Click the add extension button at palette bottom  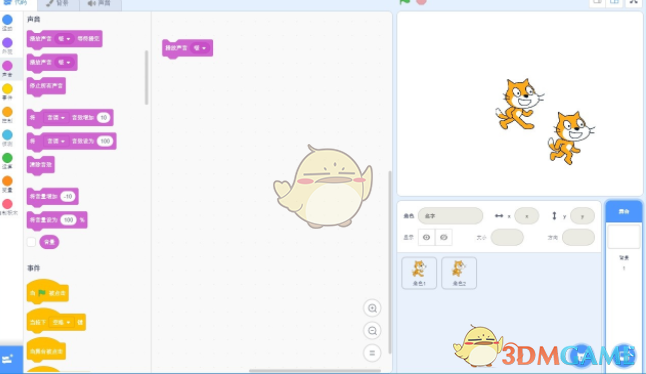[11, 359]
